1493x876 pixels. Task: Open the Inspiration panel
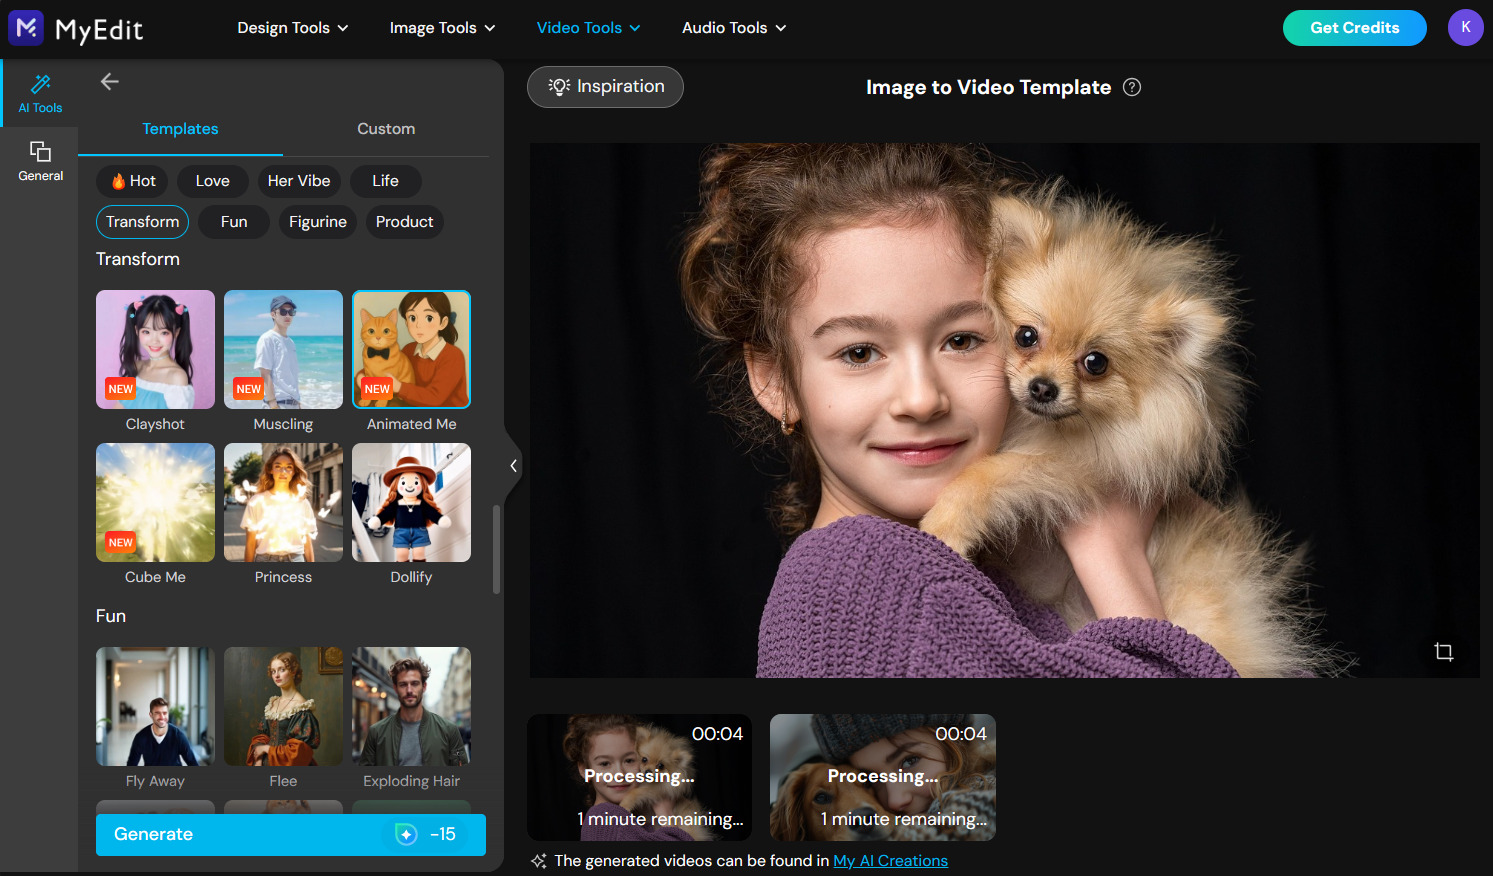(605, 87)
